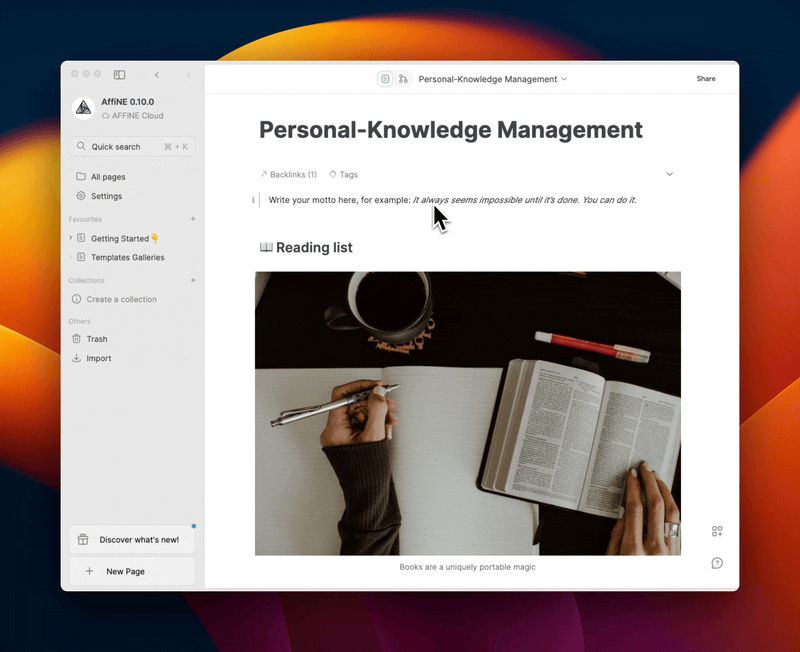Select the reading desk image
800x652 pixels.
(x=468, y=413)
